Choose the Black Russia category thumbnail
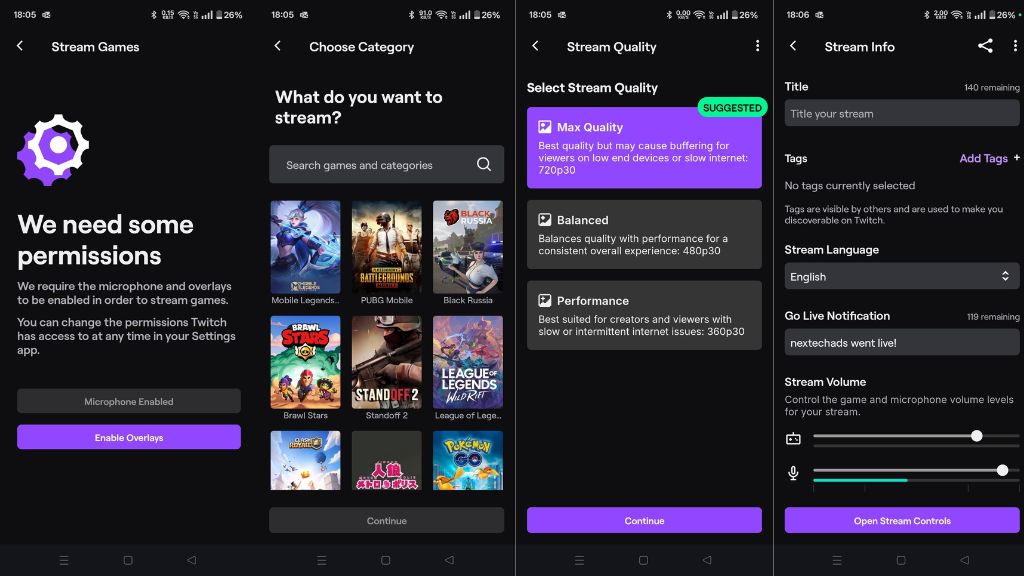 click(468, 247)
